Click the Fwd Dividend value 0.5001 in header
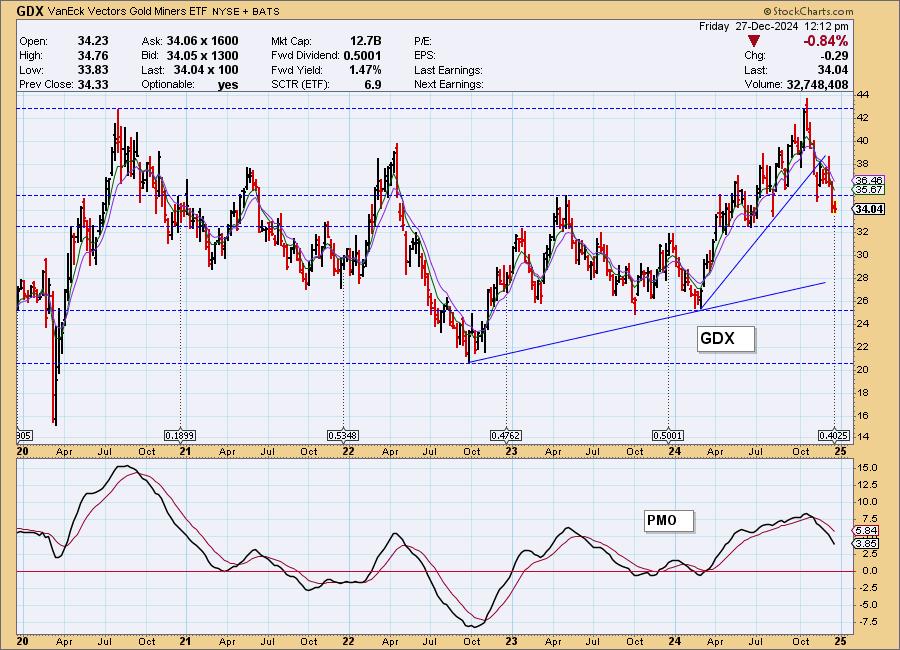Screen dimensions: 900x650 pos(363,55)
